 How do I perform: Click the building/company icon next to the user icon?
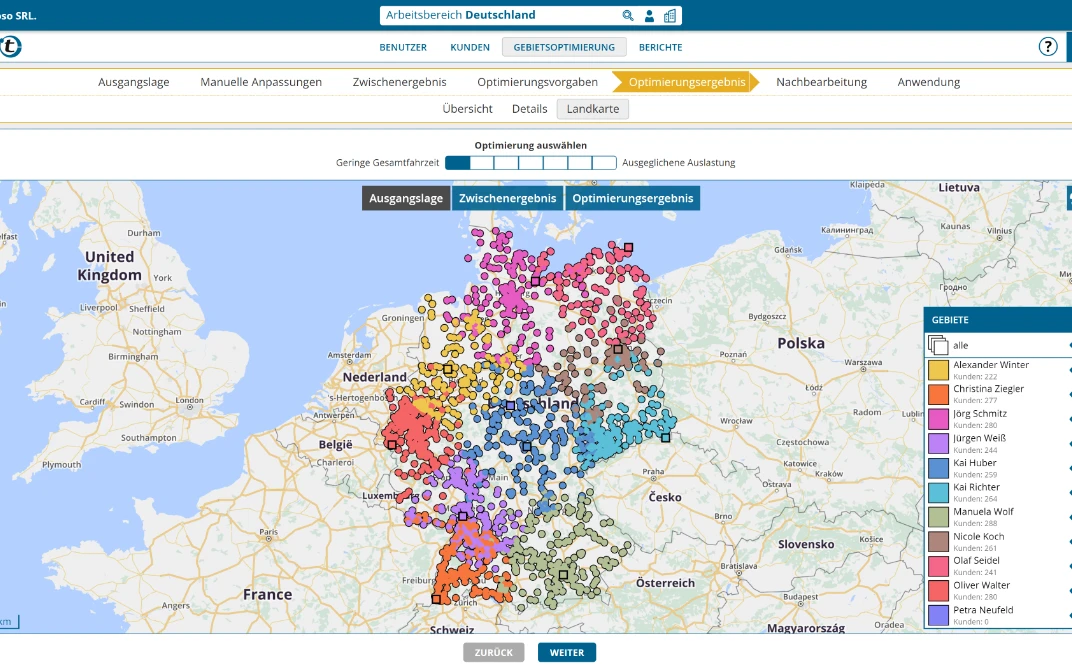click(671, 15)
